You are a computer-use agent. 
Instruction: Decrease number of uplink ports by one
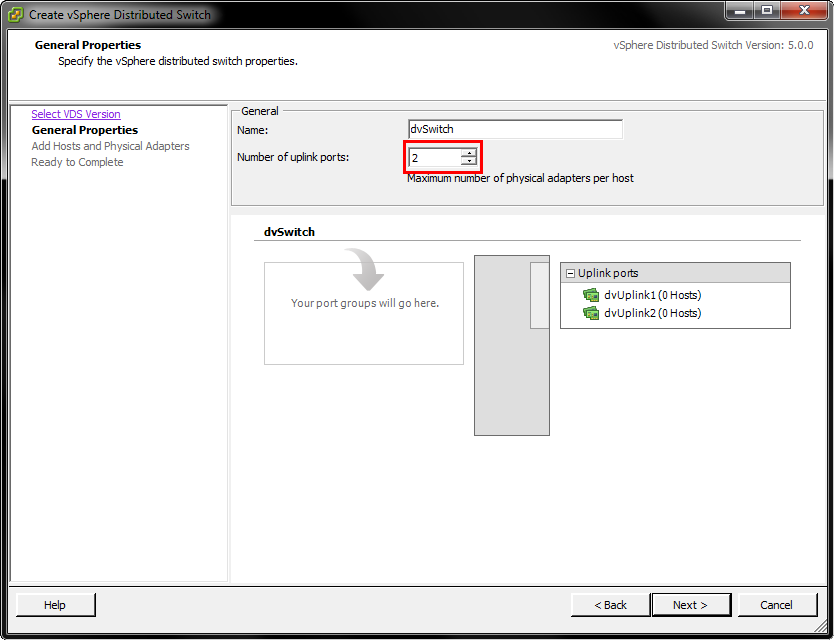pos(469,161)
